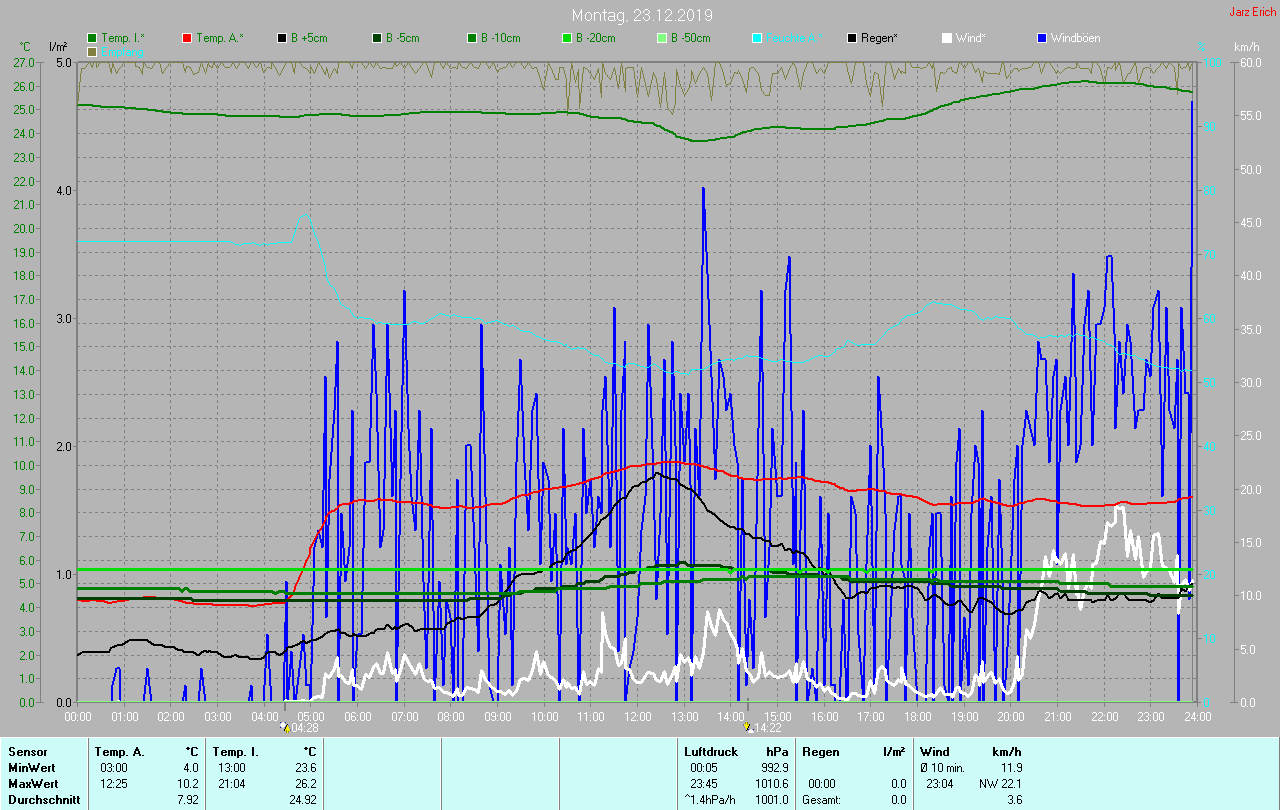
Task: Click the Sensor header in the table
Action: coord(26,751)
